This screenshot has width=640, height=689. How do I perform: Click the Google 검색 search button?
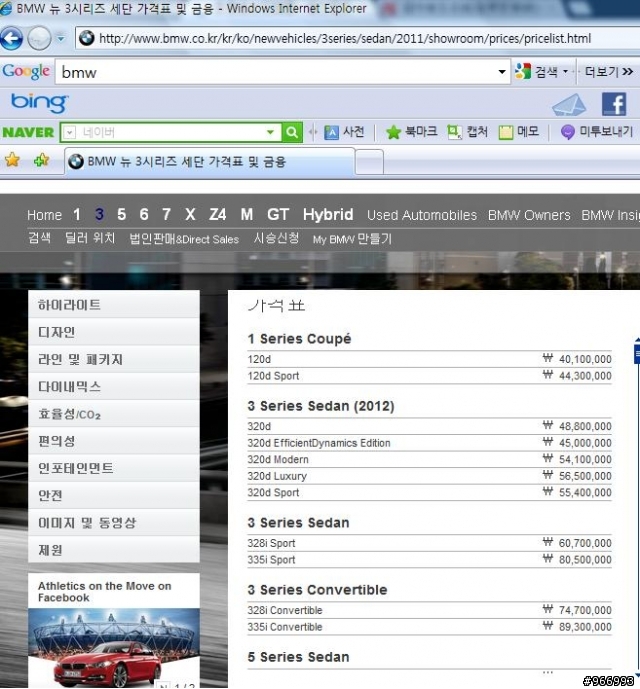coord(536,72)
